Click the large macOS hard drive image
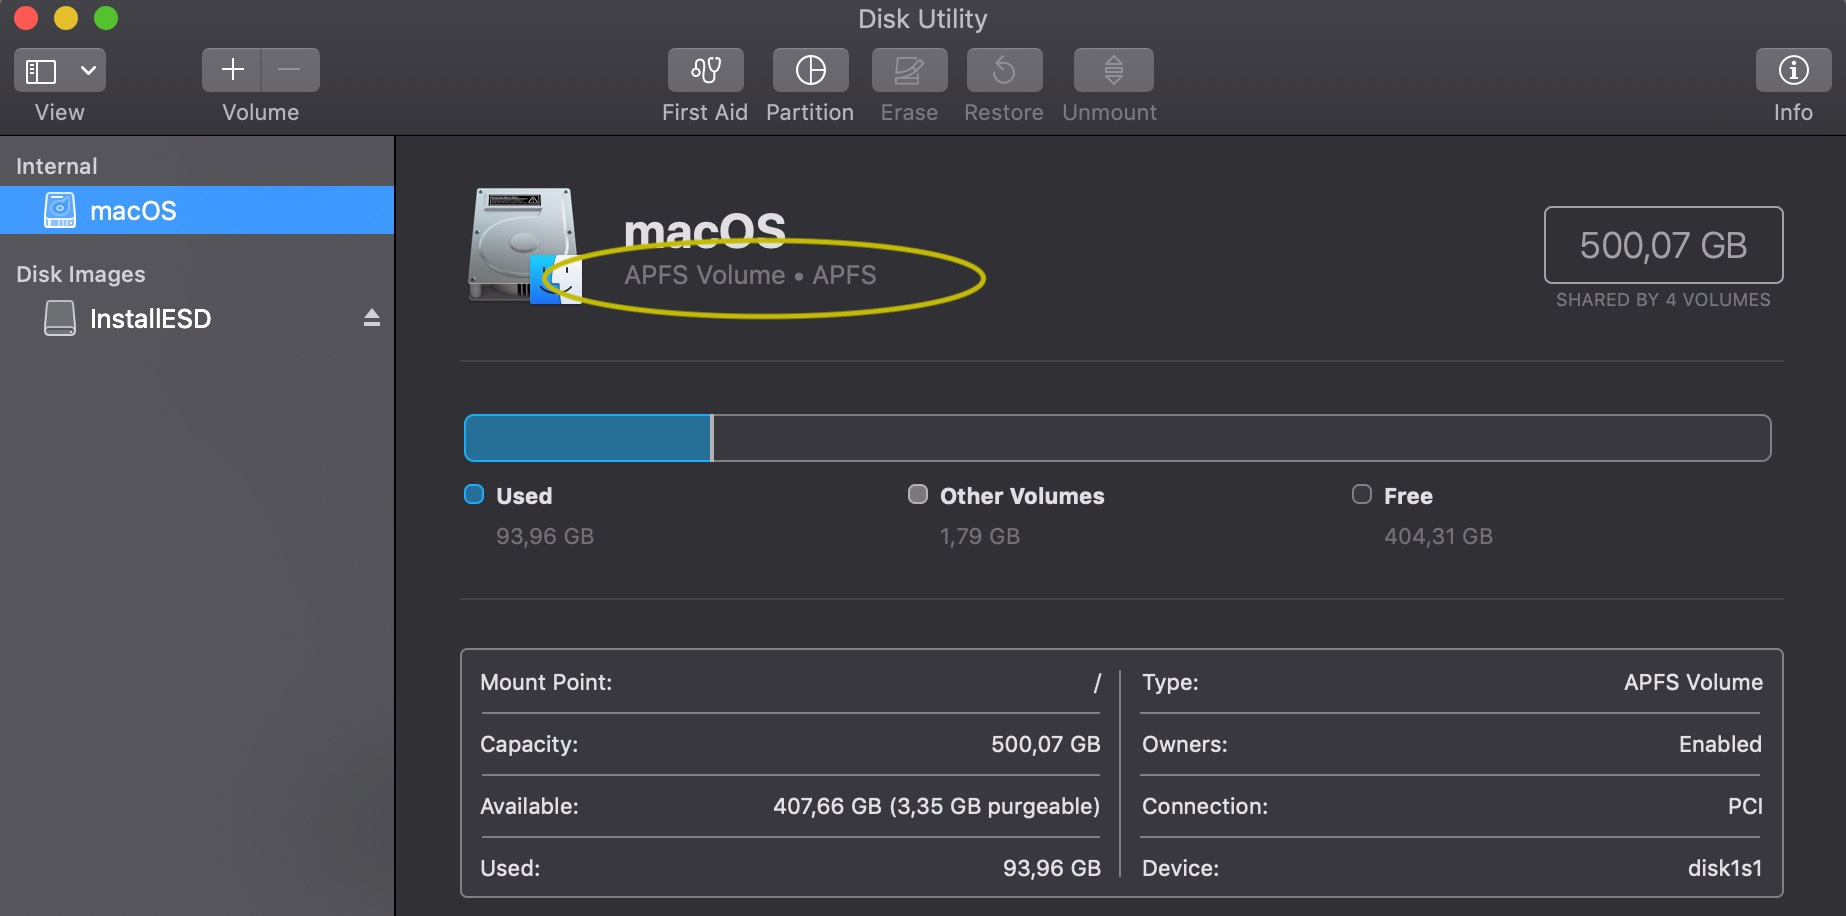The width and height of the screenshot is (1846, 916). (x=525, y=245)
